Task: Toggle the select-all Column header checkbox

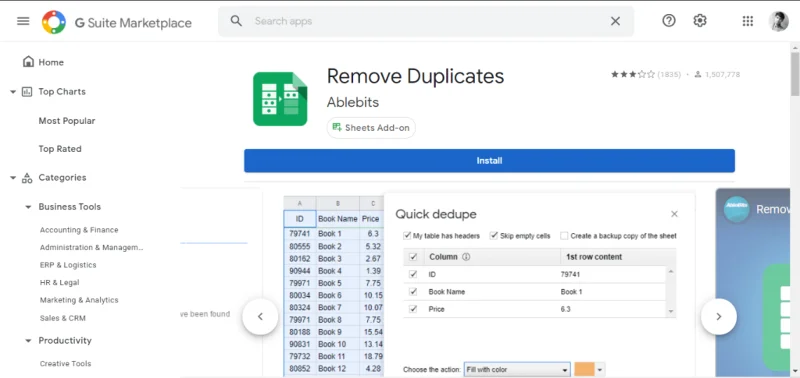Action: 413,257
